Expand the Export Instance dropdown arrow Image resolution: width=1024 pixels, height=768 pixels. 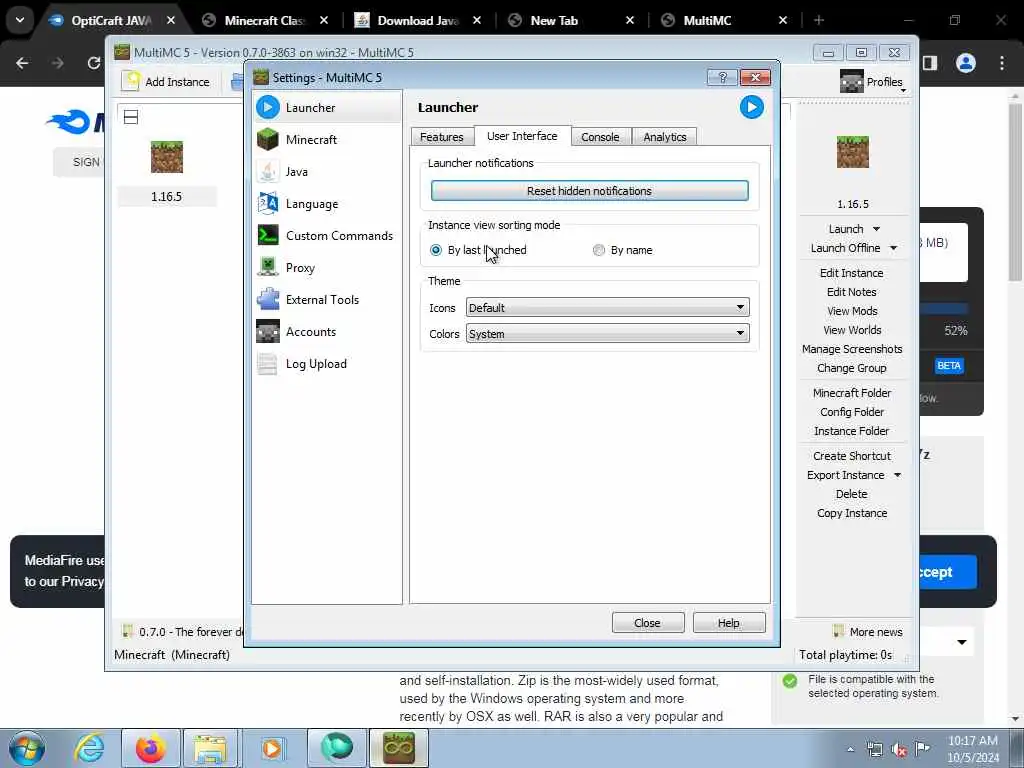click(x=897, y=475)
